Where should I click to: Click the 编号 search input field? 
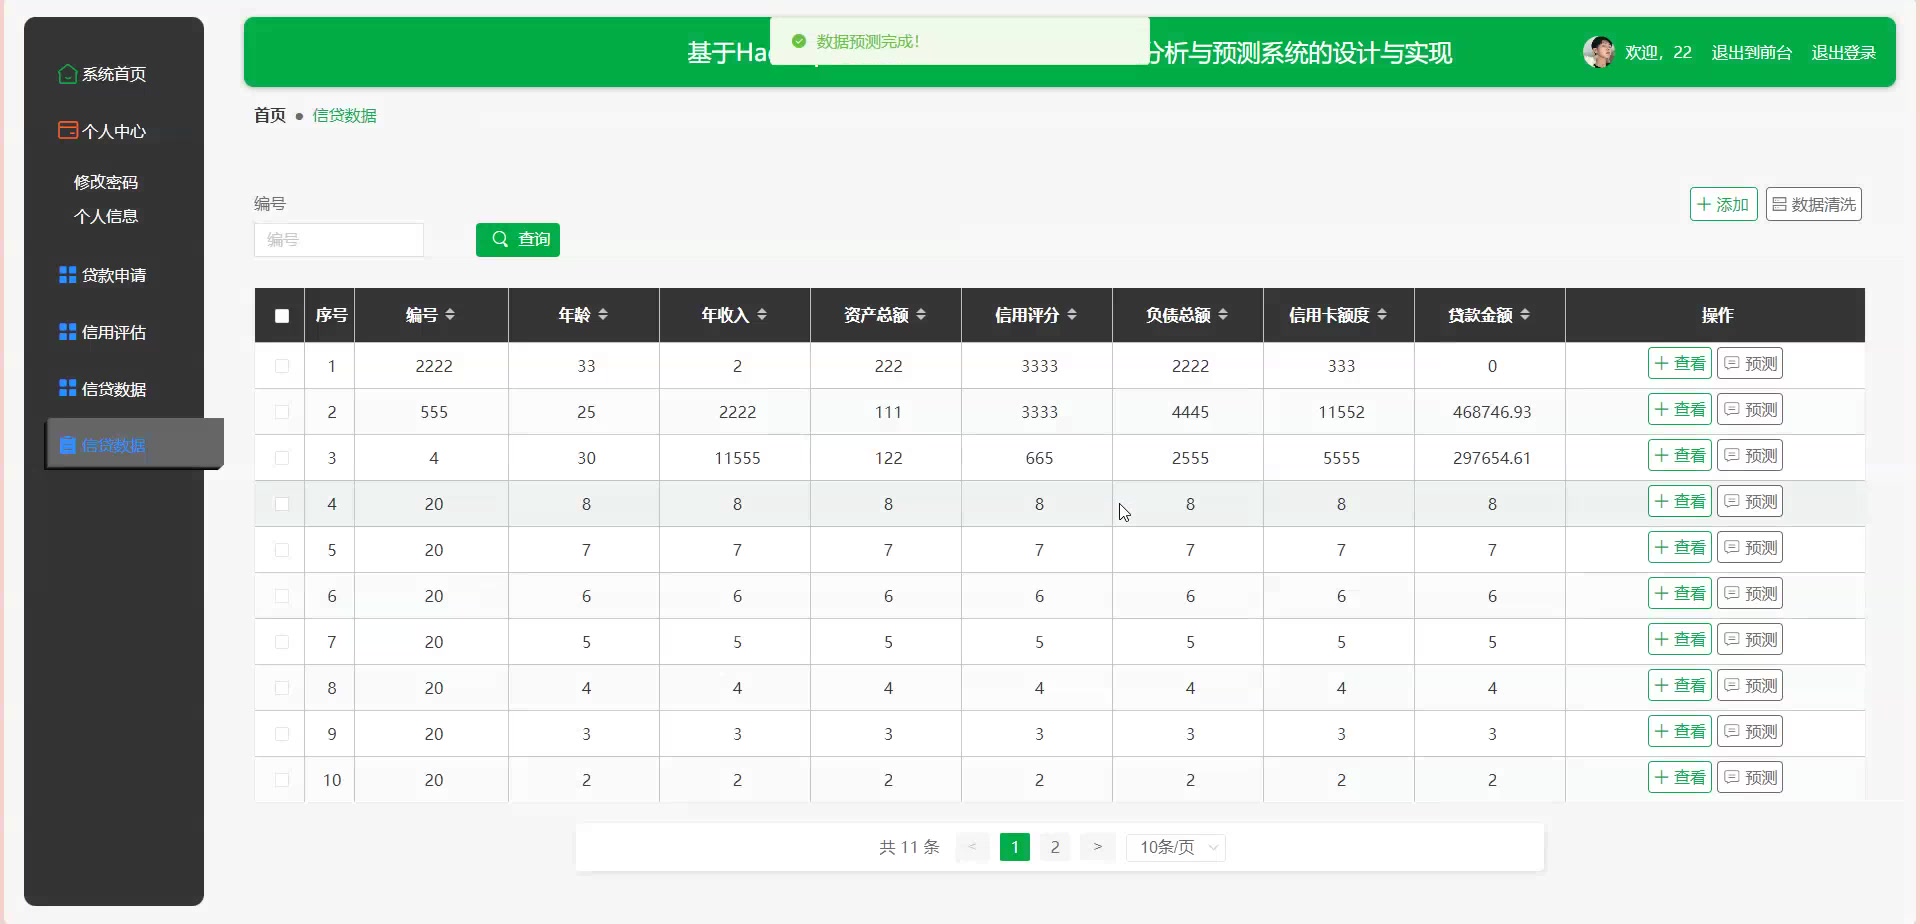339,240
